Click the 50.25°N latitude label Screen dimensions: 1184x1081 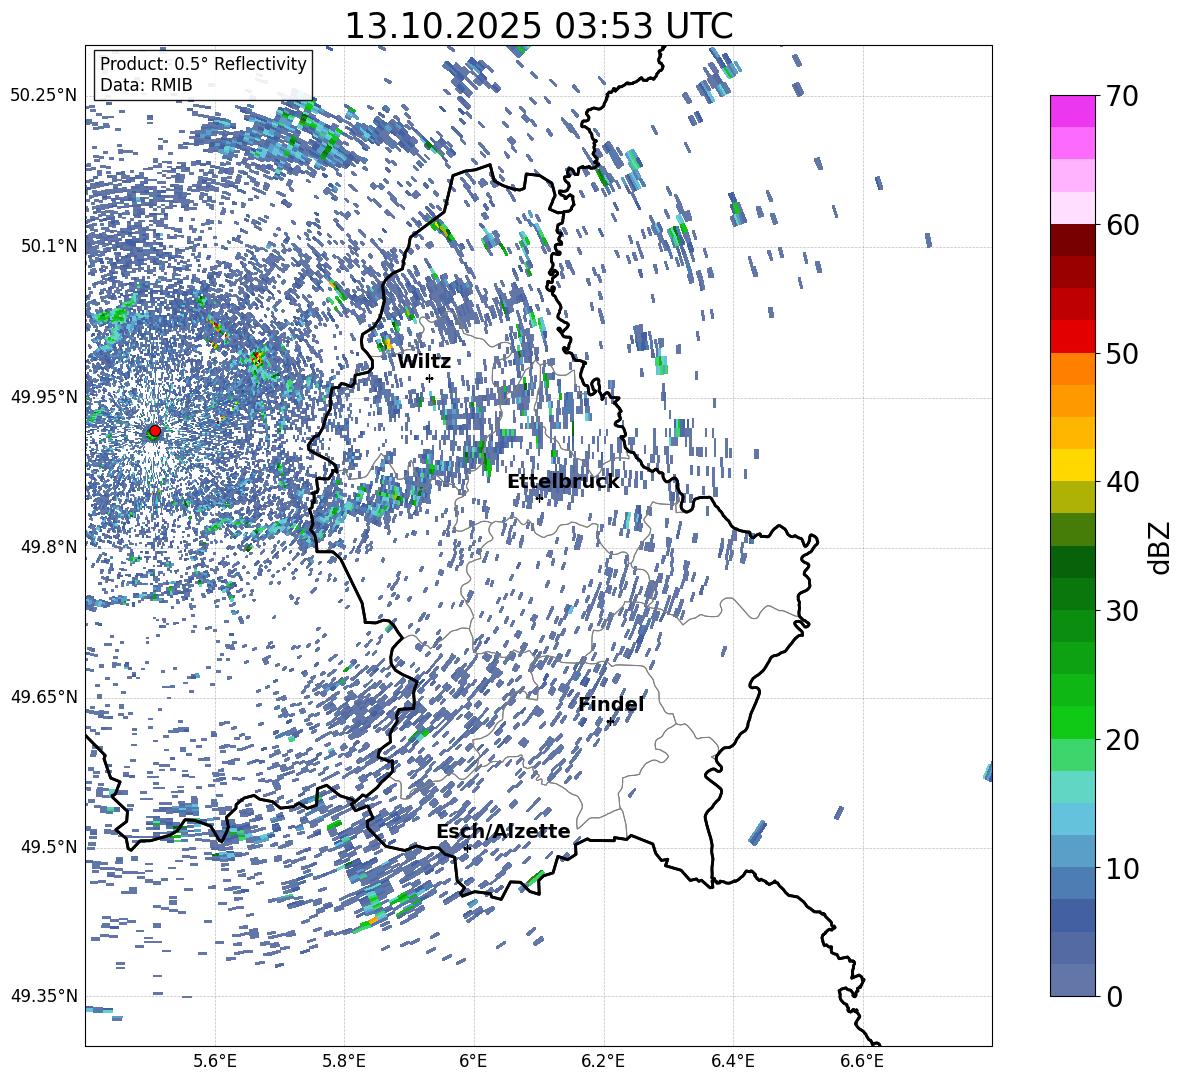tap(44, 96)
